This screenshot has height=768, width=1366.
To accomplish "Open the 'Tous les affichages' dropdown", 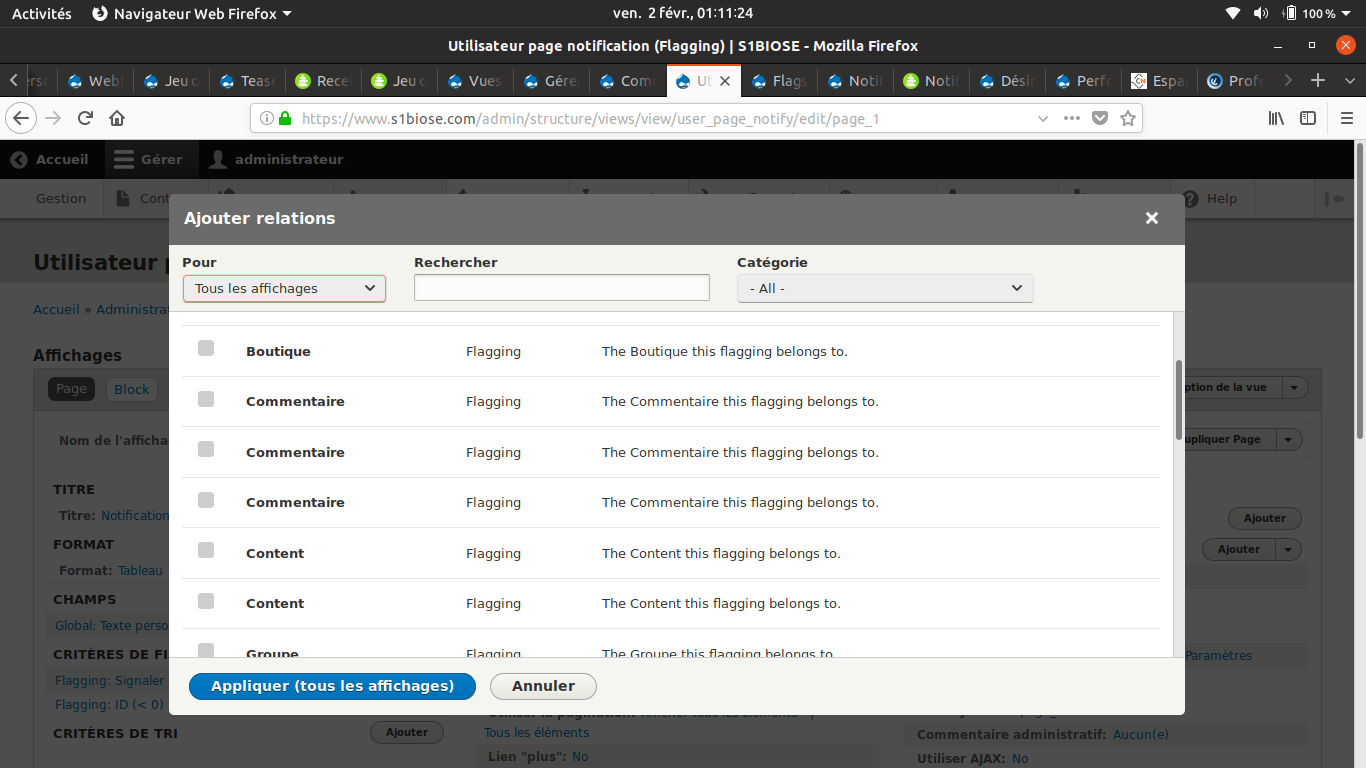I will tap(284, 287).
